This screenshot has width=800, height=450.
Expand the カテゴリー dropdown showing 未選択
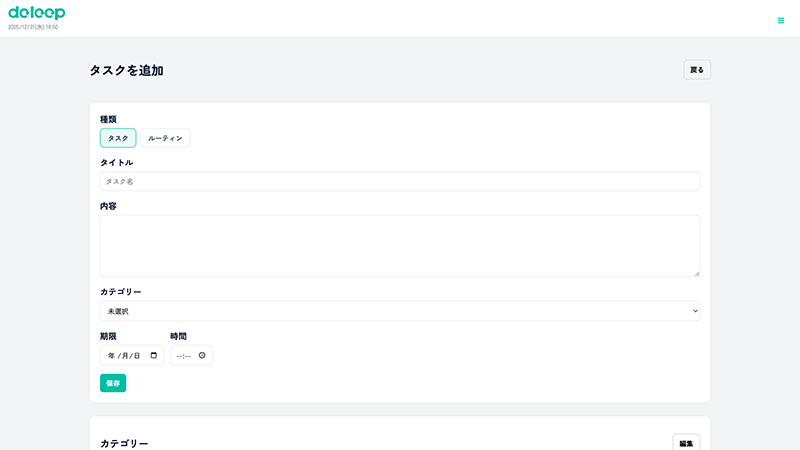click(x=399, y=311)
